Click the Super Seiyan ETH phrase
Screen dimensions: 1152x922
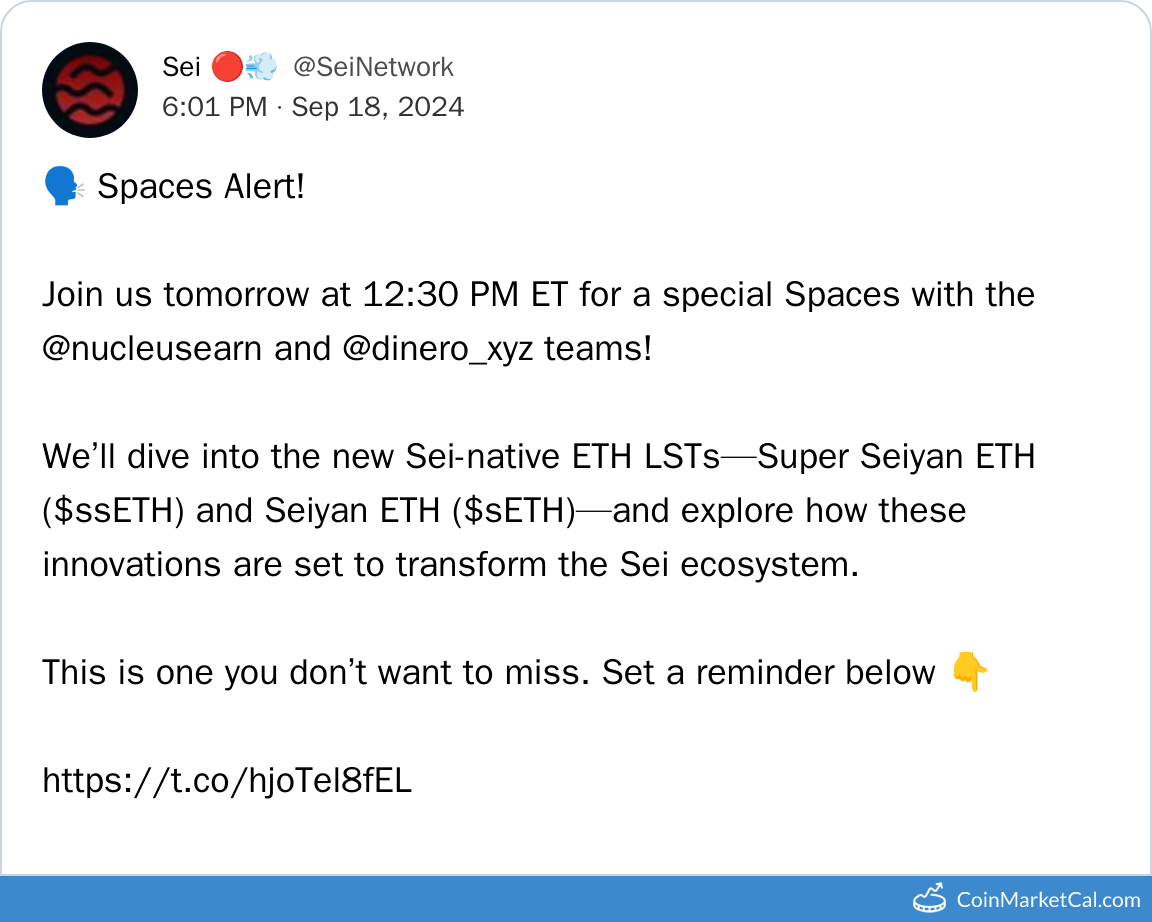896,457
